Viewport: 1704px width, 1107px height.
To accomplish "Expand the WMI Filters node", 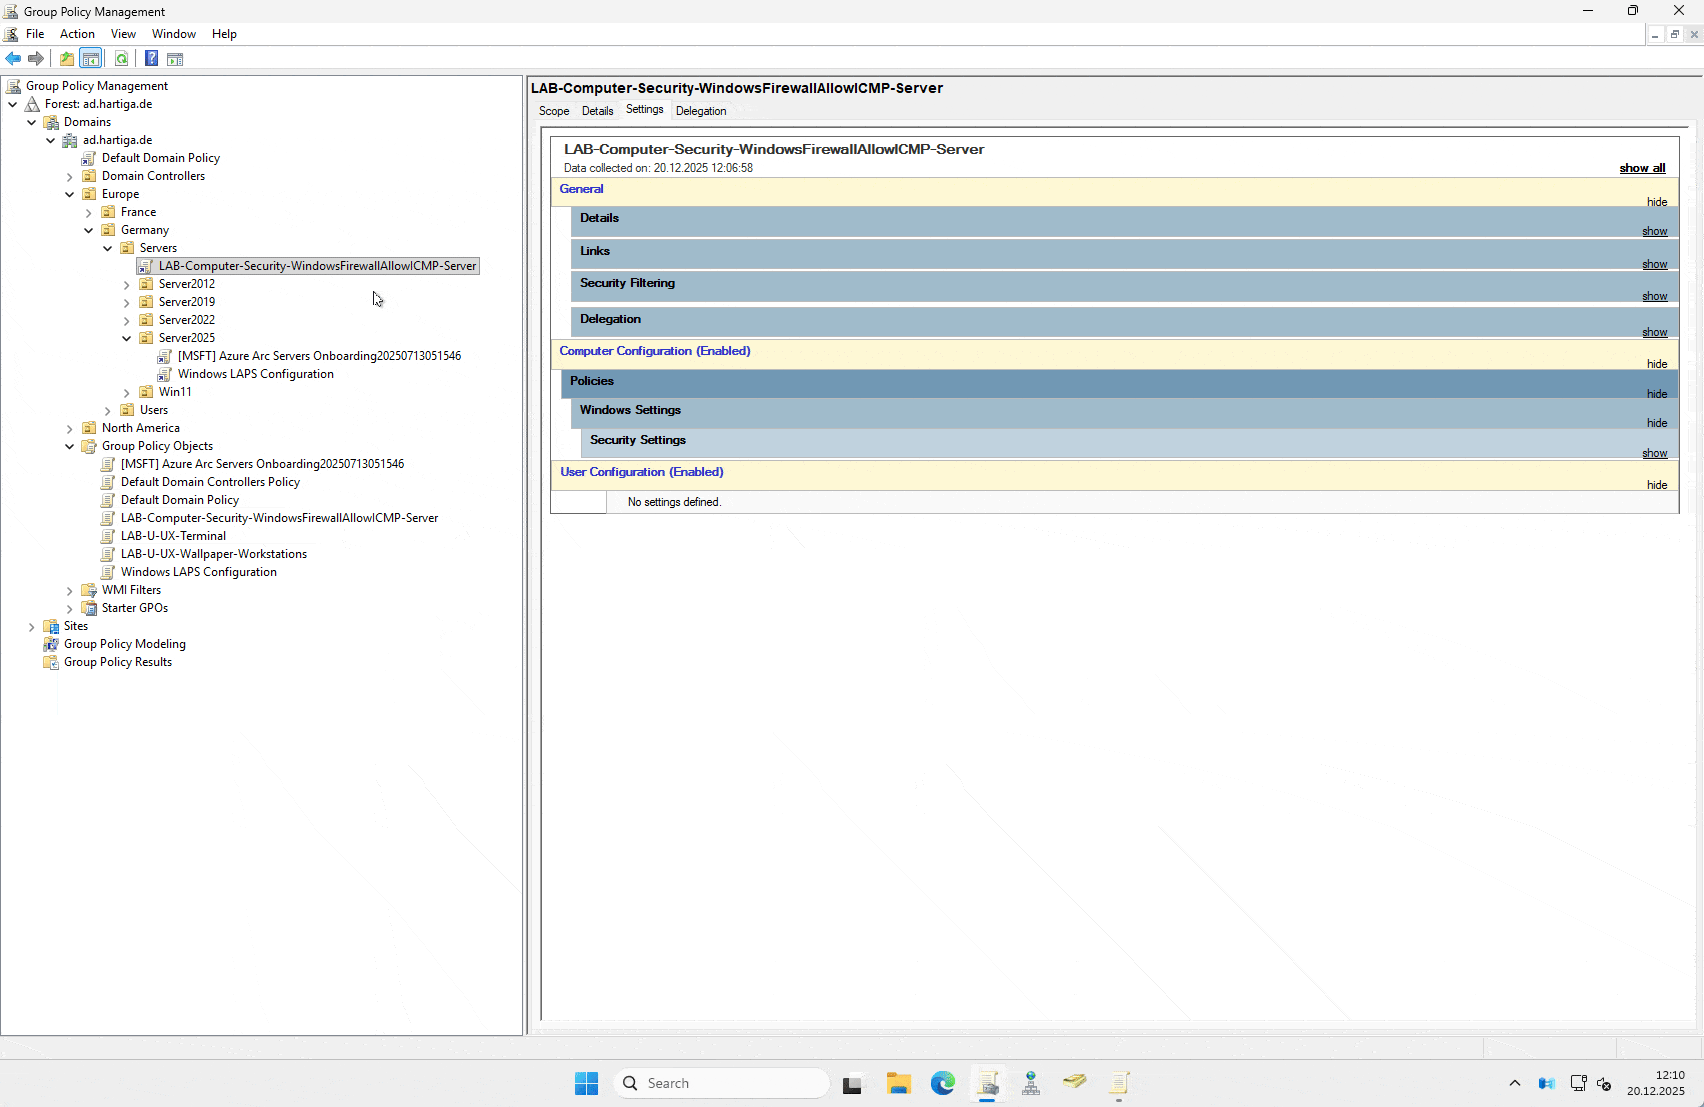I will coord(69,590).
